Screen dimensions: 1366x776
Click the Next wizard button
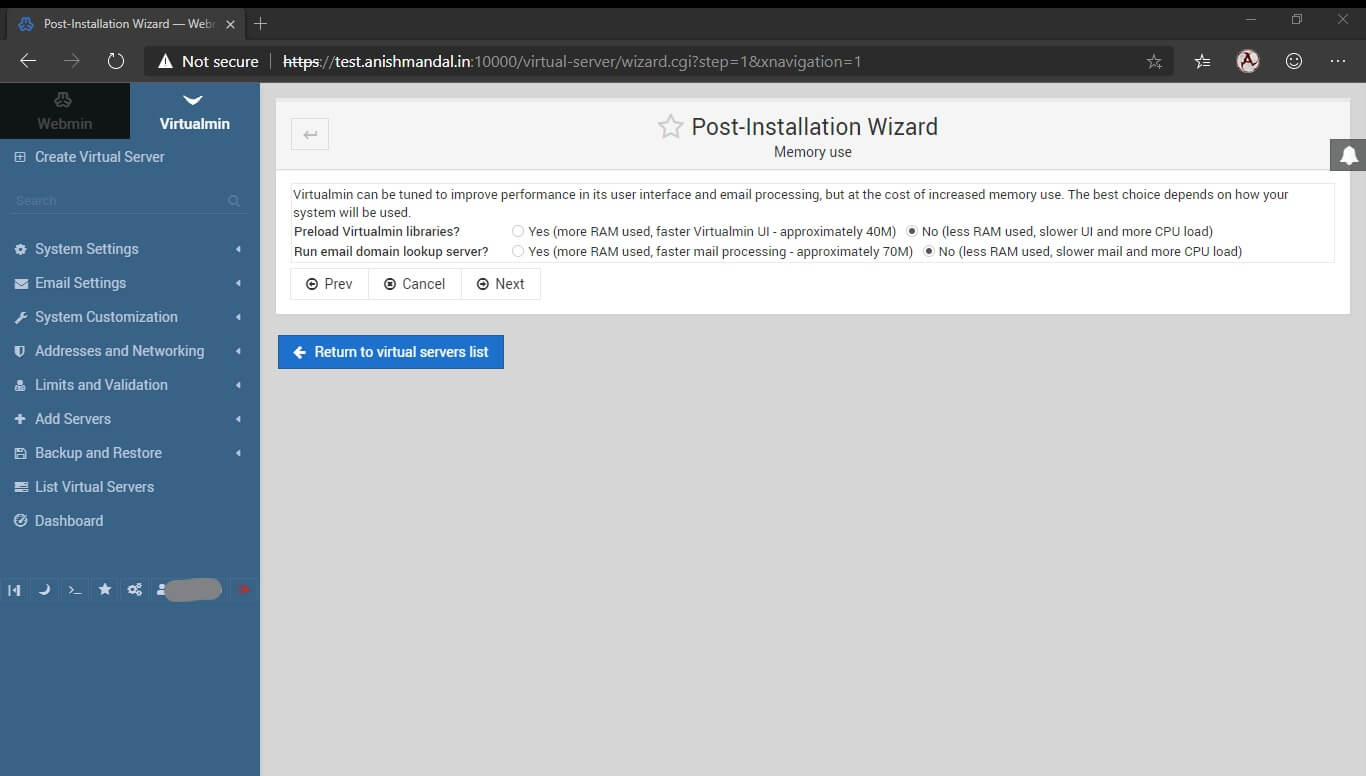(x=500, y=284)
